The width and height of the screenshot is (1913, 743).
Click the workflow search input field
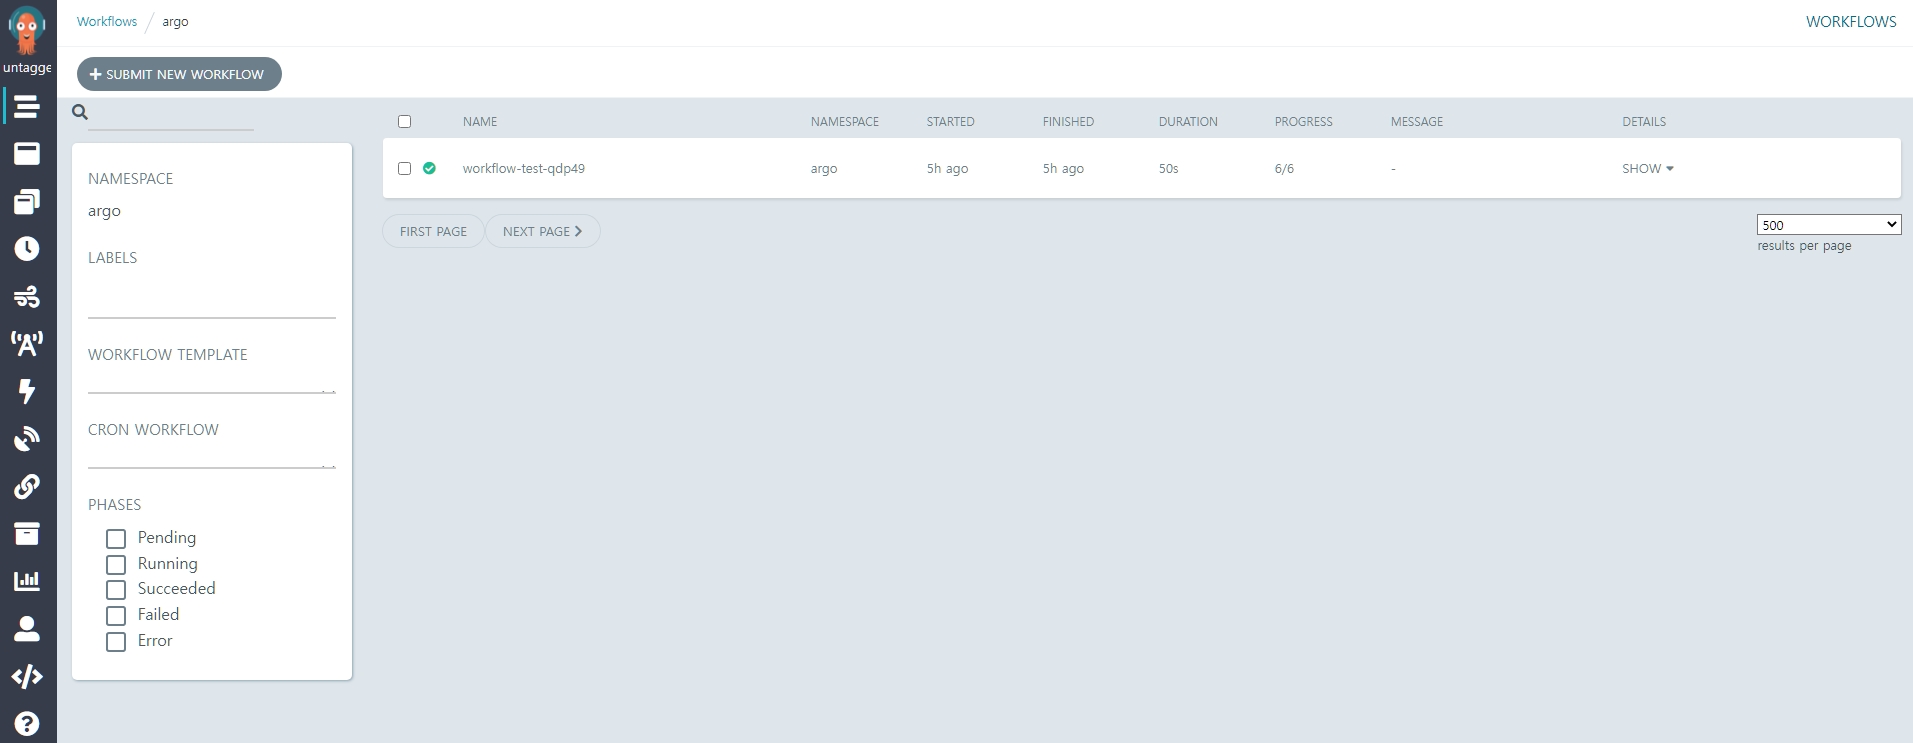pos(171,115)
